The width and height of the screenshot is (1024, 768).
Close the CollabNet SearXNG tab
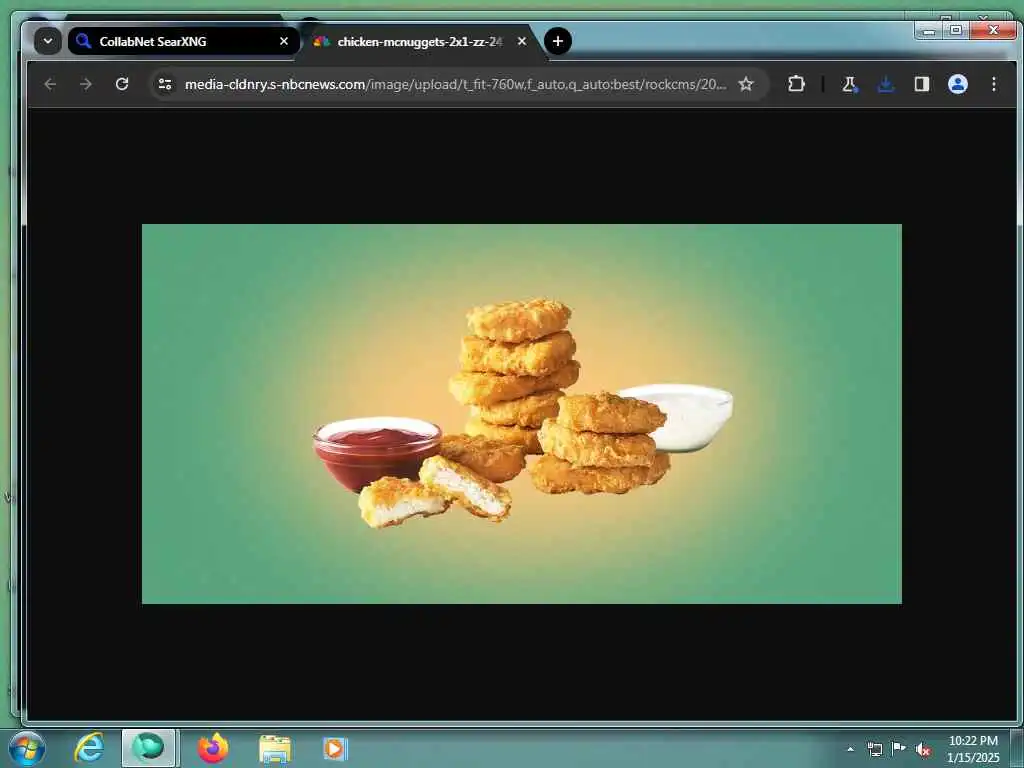283,41
